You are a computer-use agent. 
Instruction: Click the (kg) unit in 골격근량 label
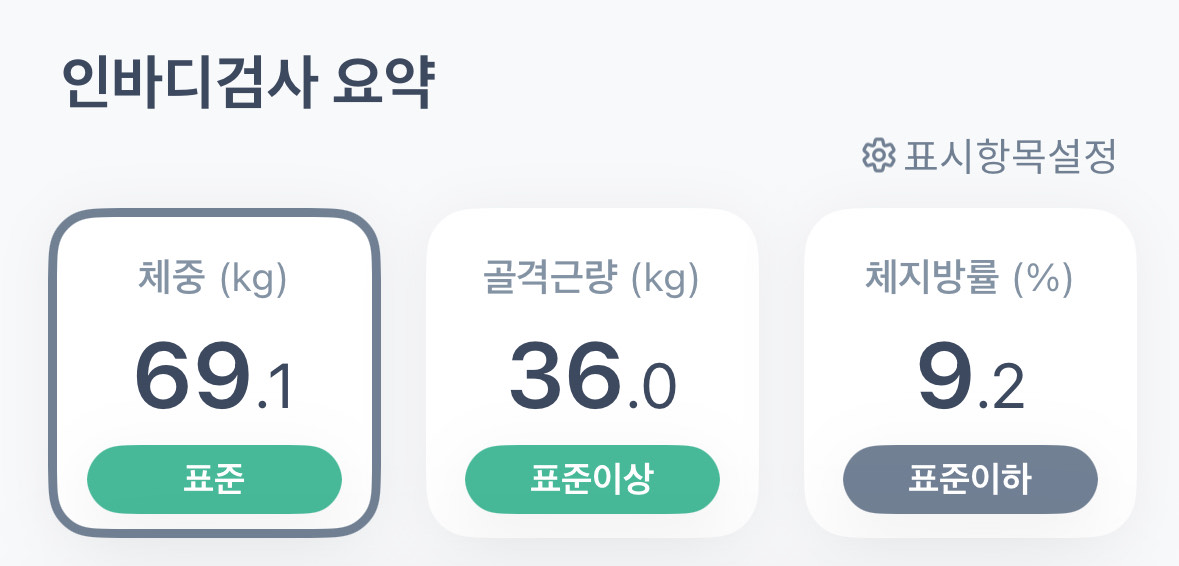point(666,281)
